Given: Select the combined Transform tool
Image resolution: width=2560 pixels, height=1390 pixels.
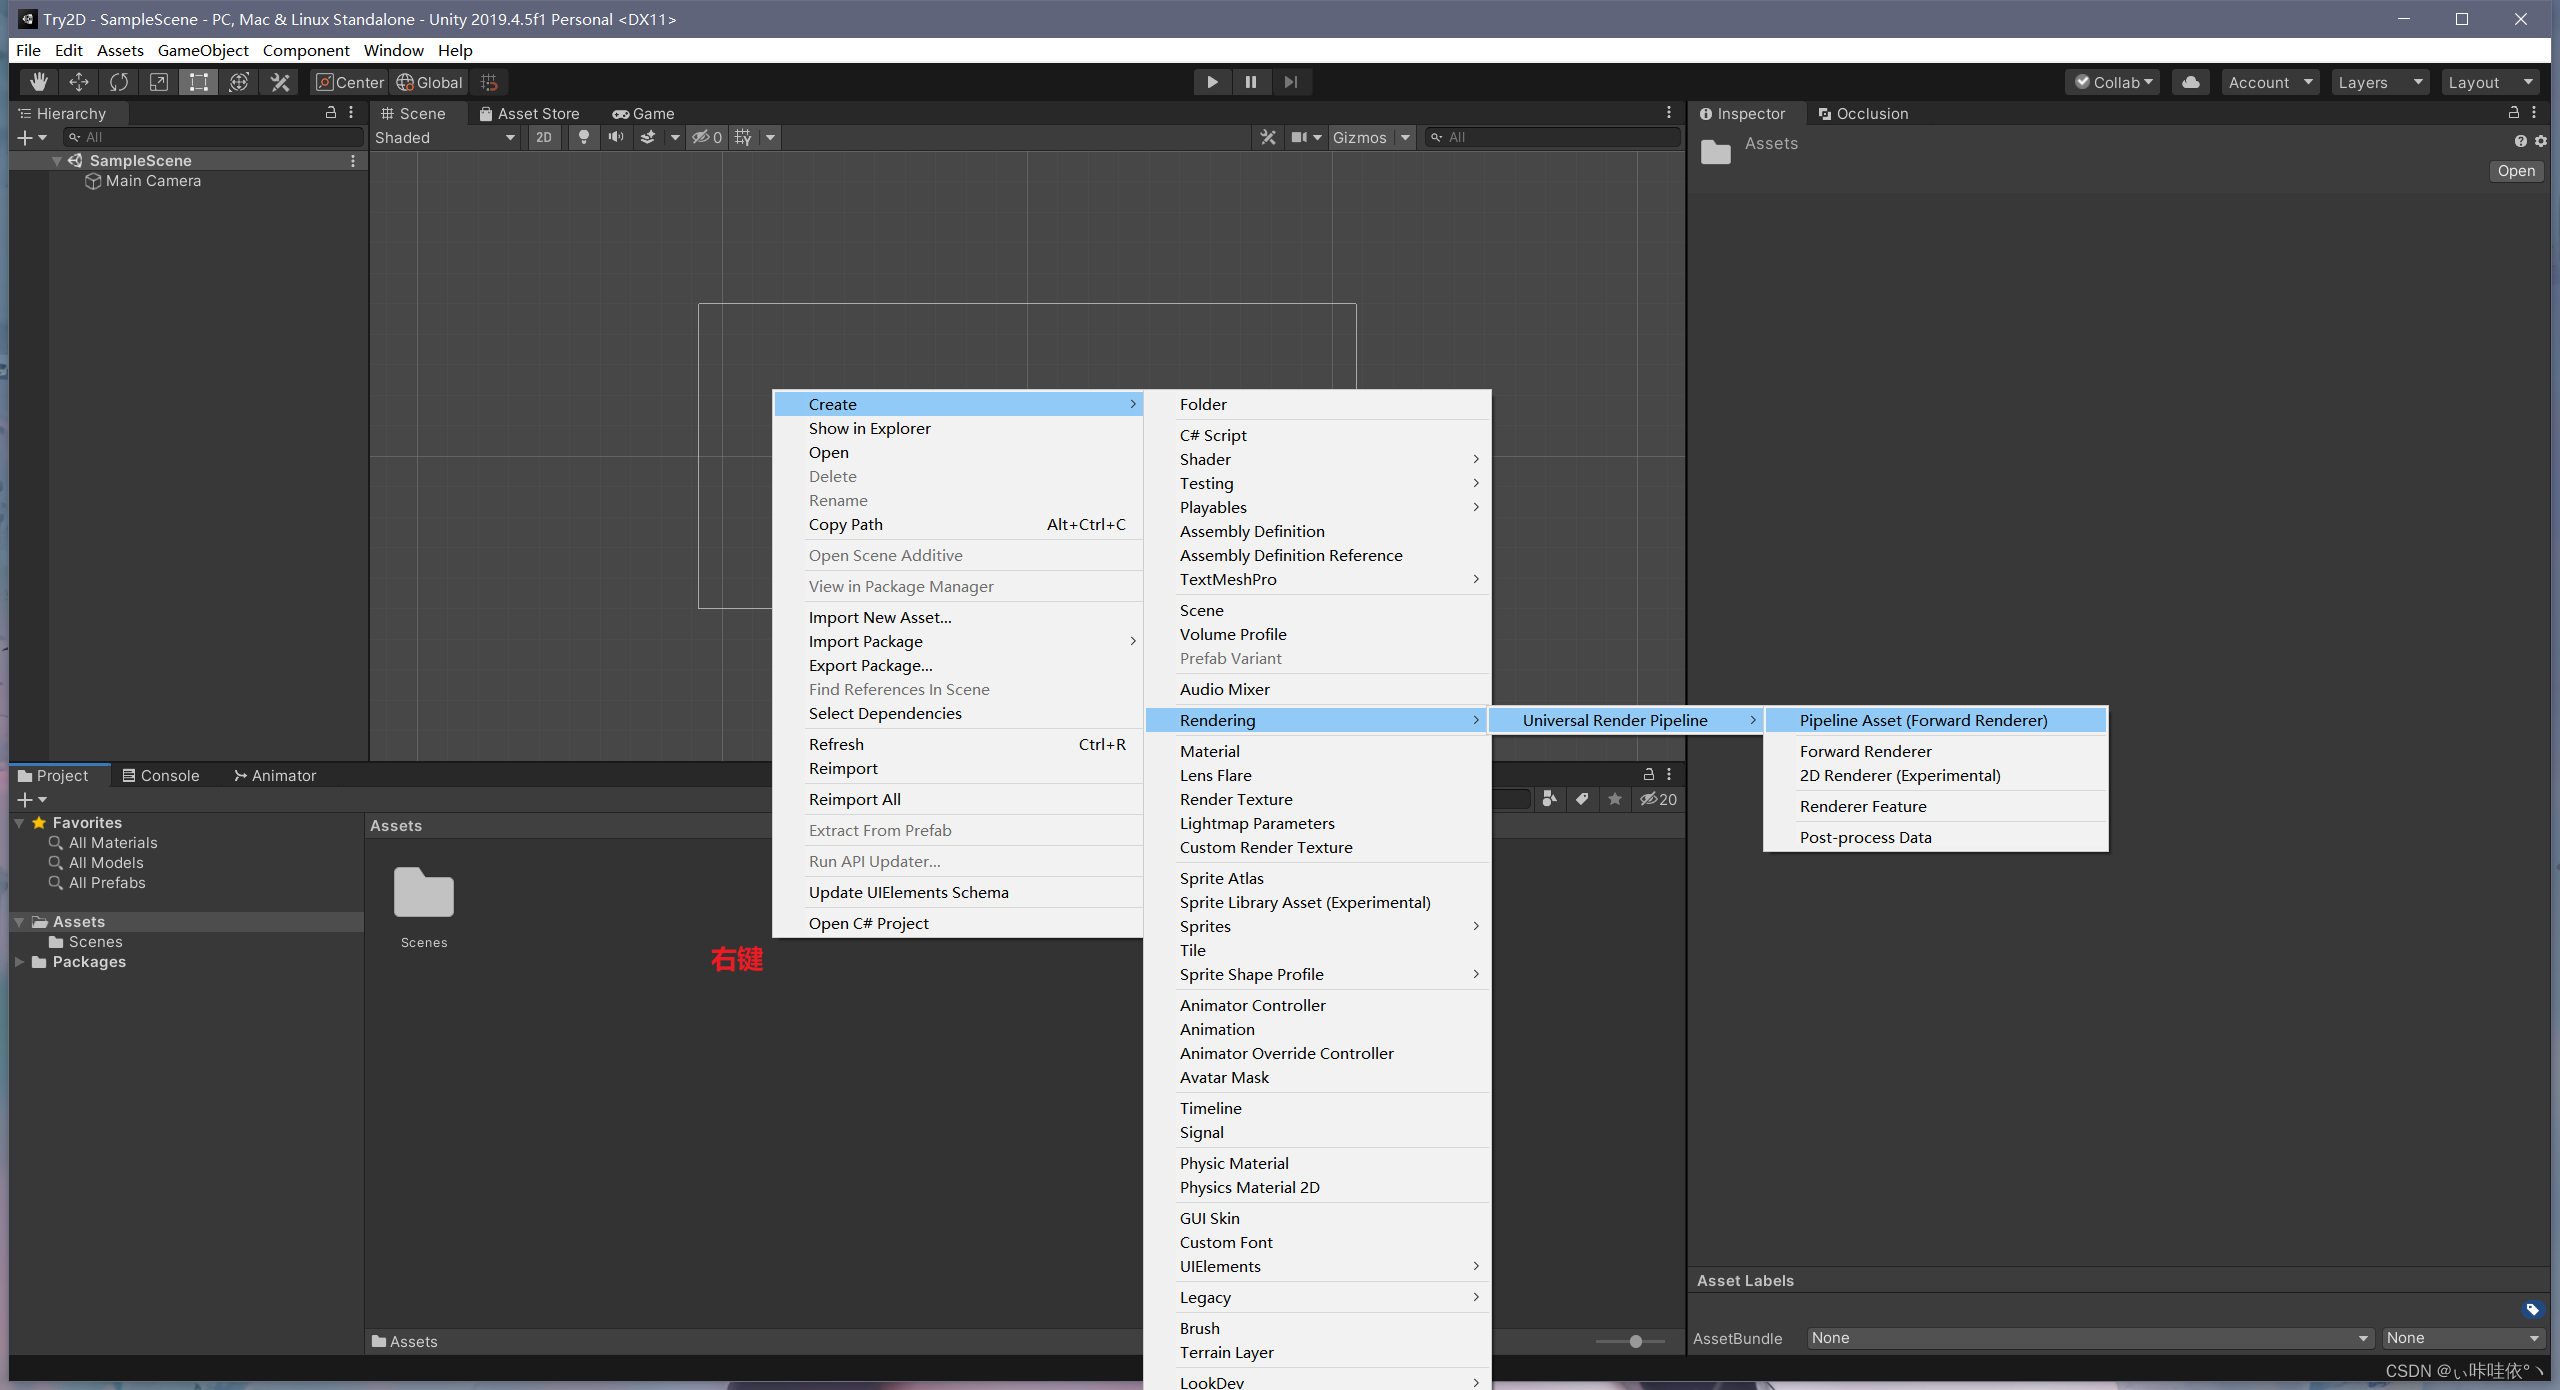Looking at the screenshot, I should [238, 82].
